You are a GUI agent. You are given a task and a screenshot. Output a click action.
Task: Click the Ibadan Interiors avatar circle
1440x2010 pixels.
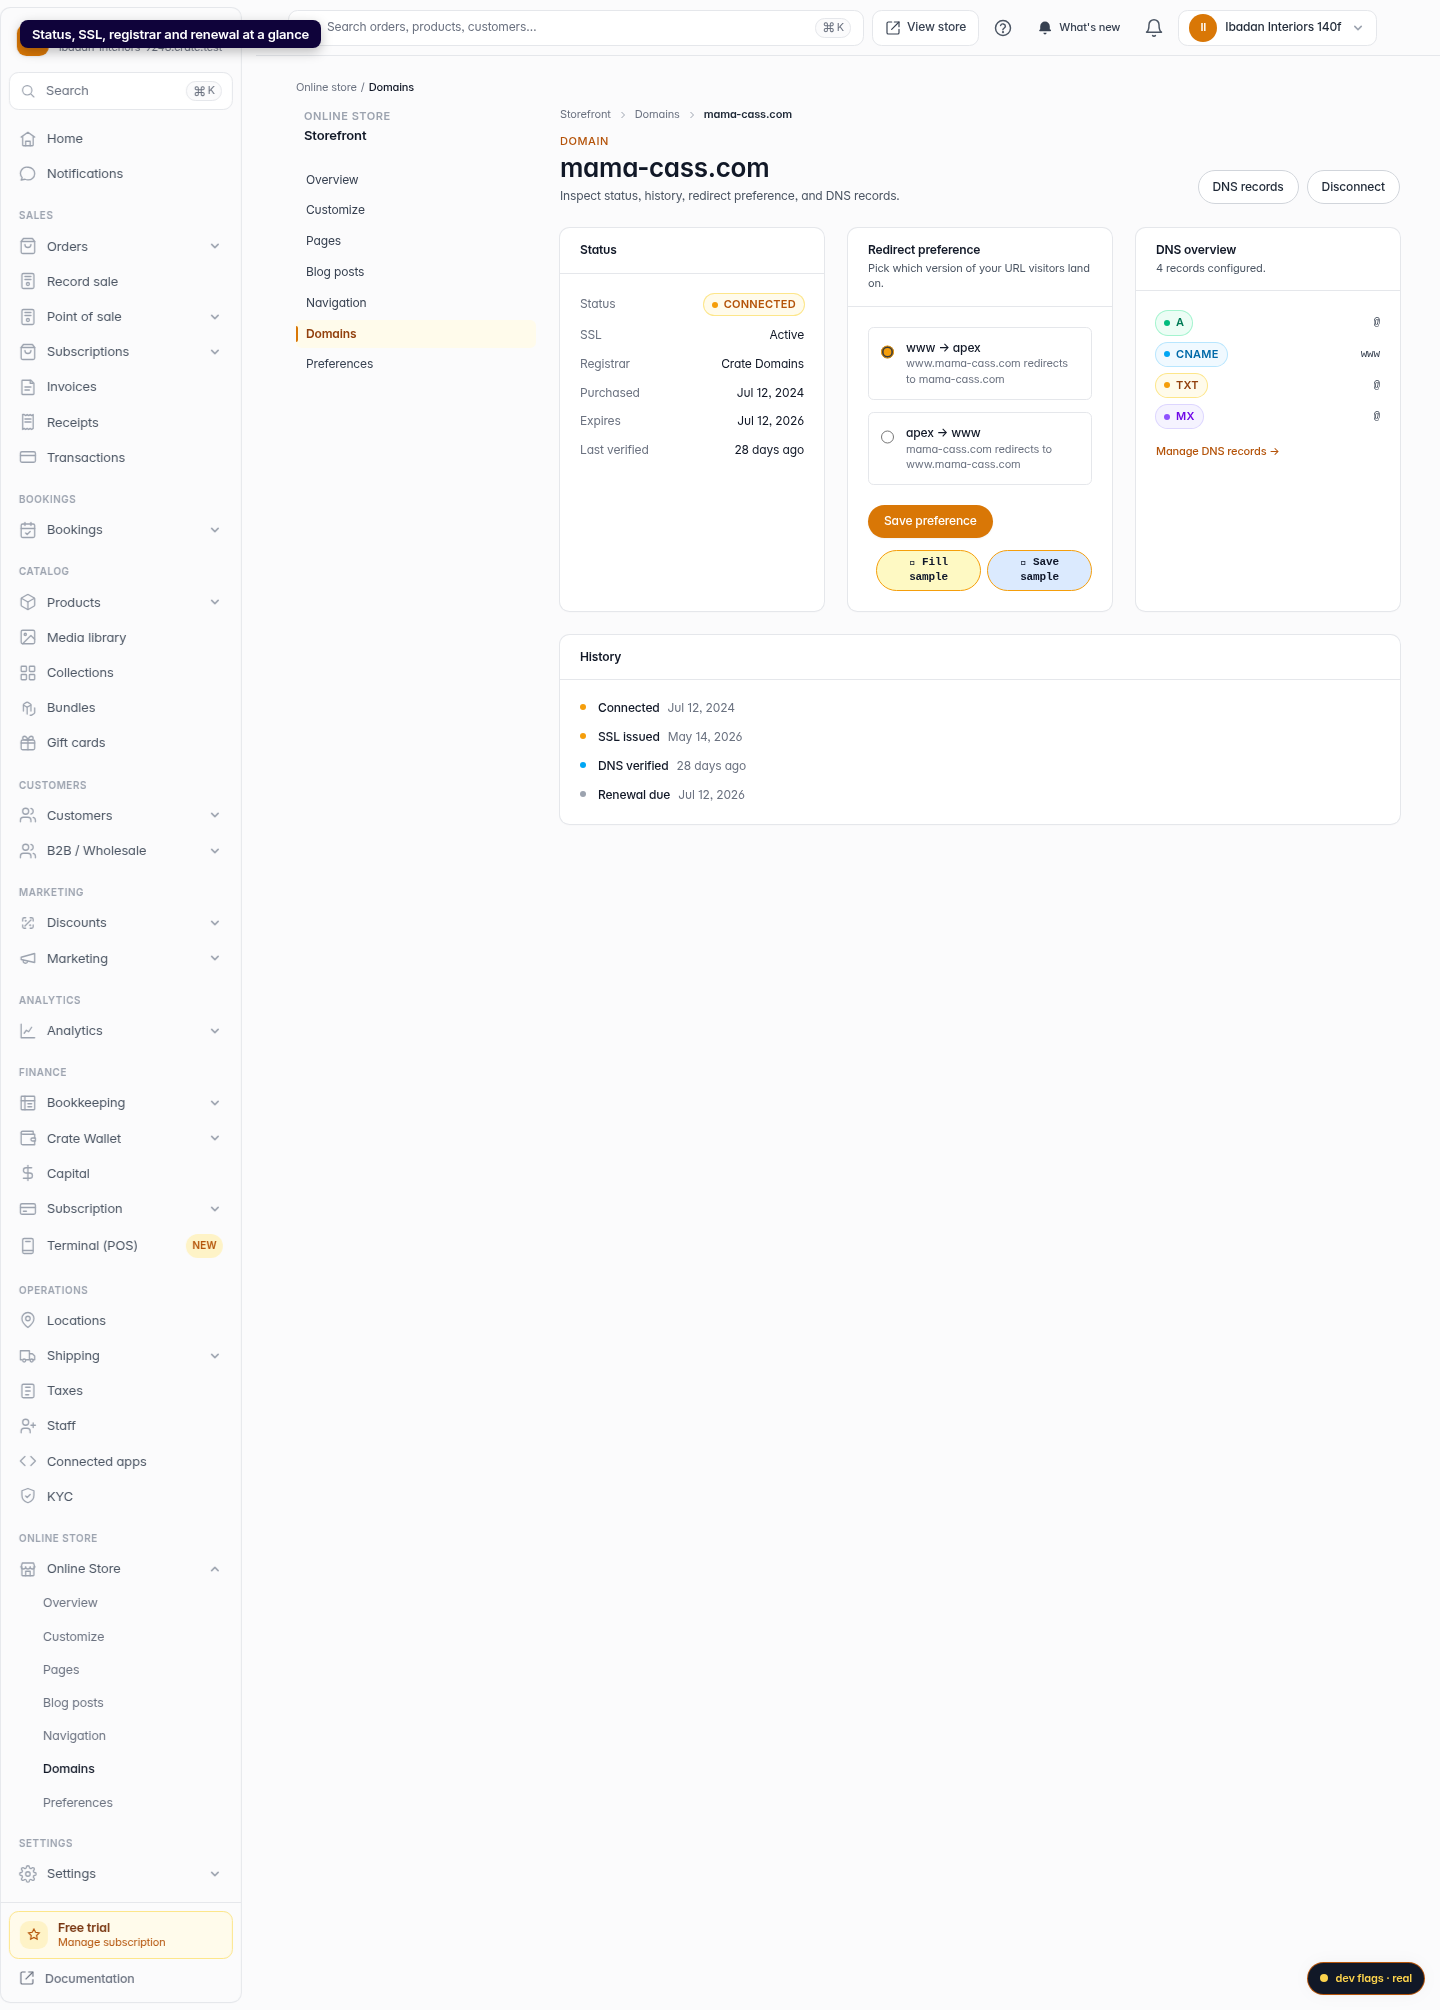(x=1203, y=28)
